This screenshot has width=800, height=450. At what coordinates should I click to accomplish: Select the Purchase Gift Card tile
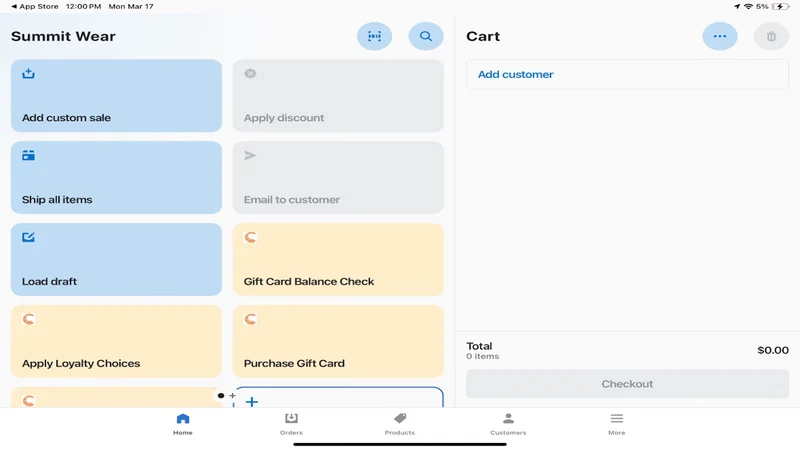338,341
